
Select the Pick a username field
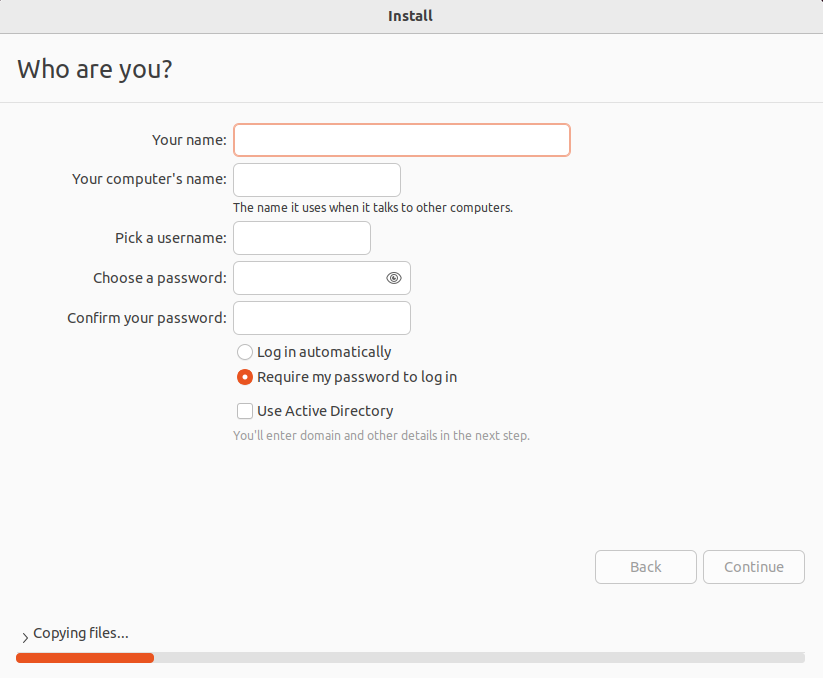pyautogui.click(x=302, y=238)
